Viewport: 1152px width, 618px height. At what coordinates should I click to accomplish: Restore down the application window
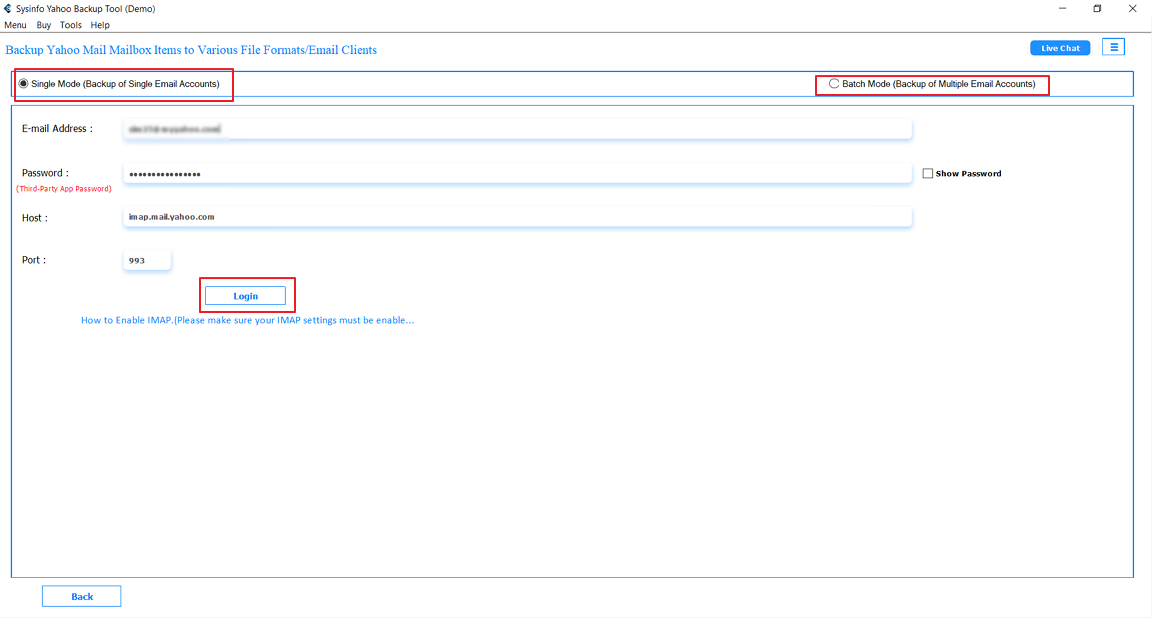point(1097,9)
